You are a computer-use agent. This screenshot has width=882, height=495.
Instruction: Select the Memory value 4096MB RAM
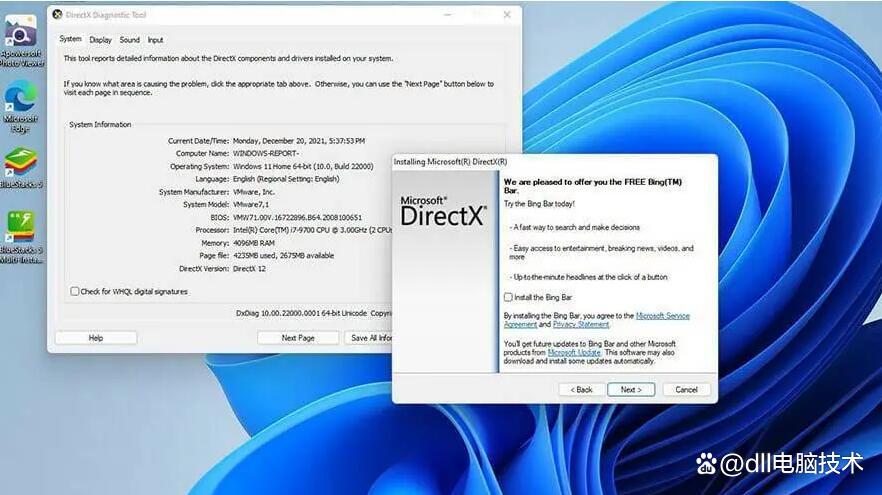point(254,243)
